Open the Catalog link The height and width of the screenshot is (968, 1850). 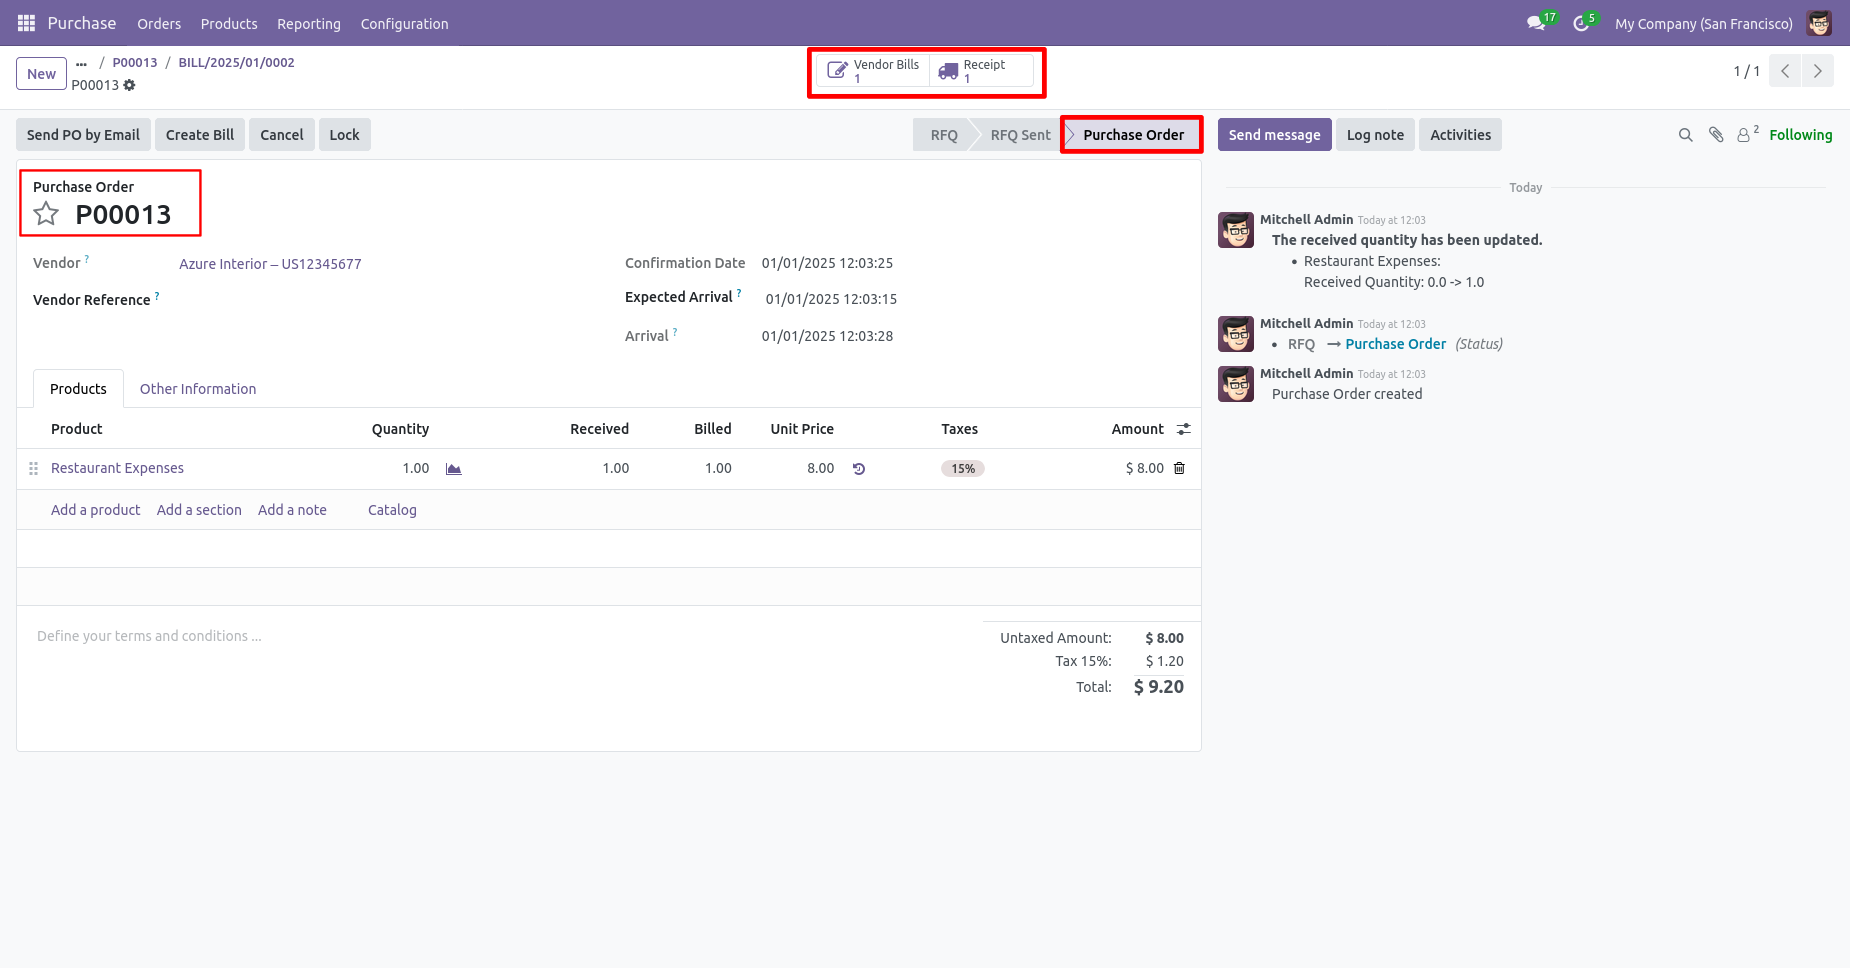tap(392, 510)
